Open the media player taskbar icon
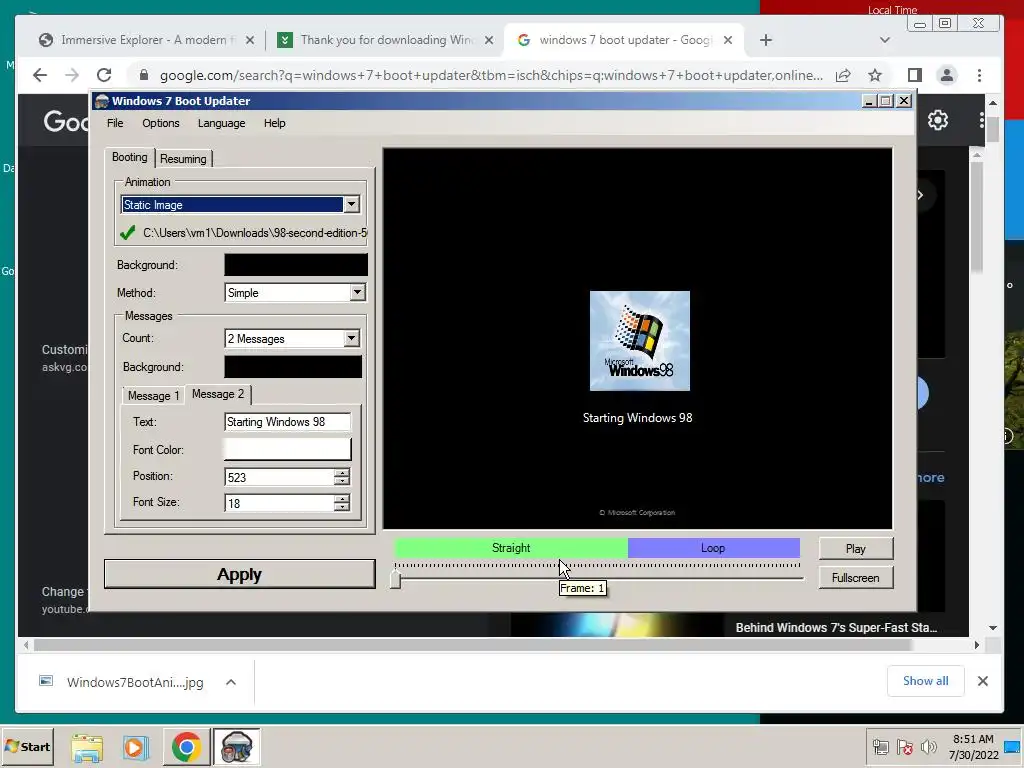The height and width of the screenshot is (768, 1024). point(136,747)
